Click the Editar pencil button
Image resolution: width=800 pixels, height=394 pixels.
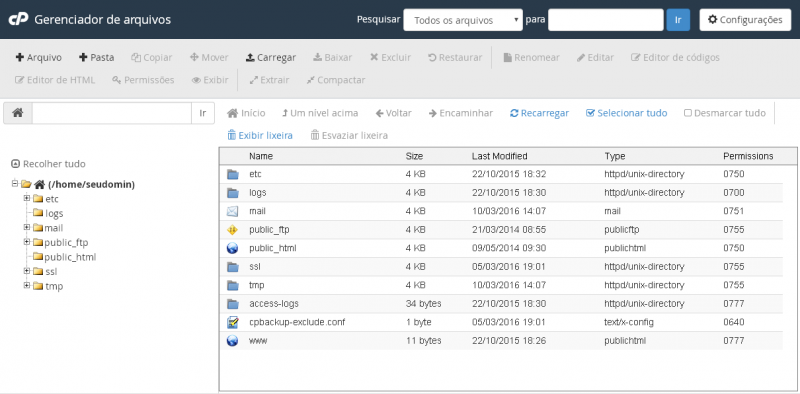pos(595,58)
